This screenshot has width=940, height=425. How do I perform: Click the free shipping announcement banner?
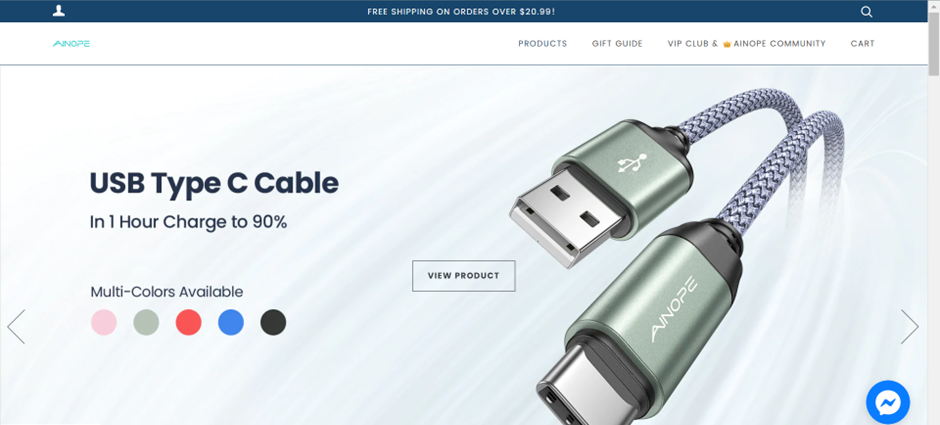click(461, 11)
